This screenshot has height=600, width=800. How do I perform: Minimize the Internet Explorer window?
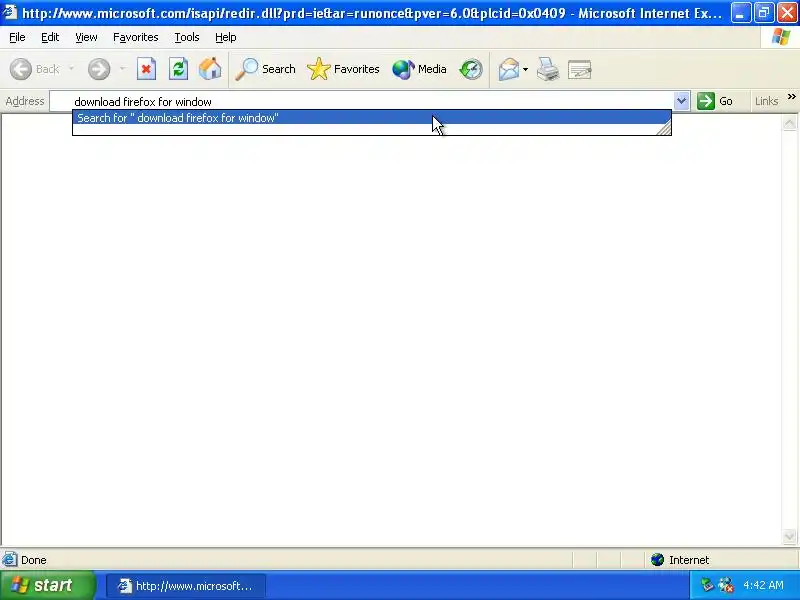[x=740, y=13]
